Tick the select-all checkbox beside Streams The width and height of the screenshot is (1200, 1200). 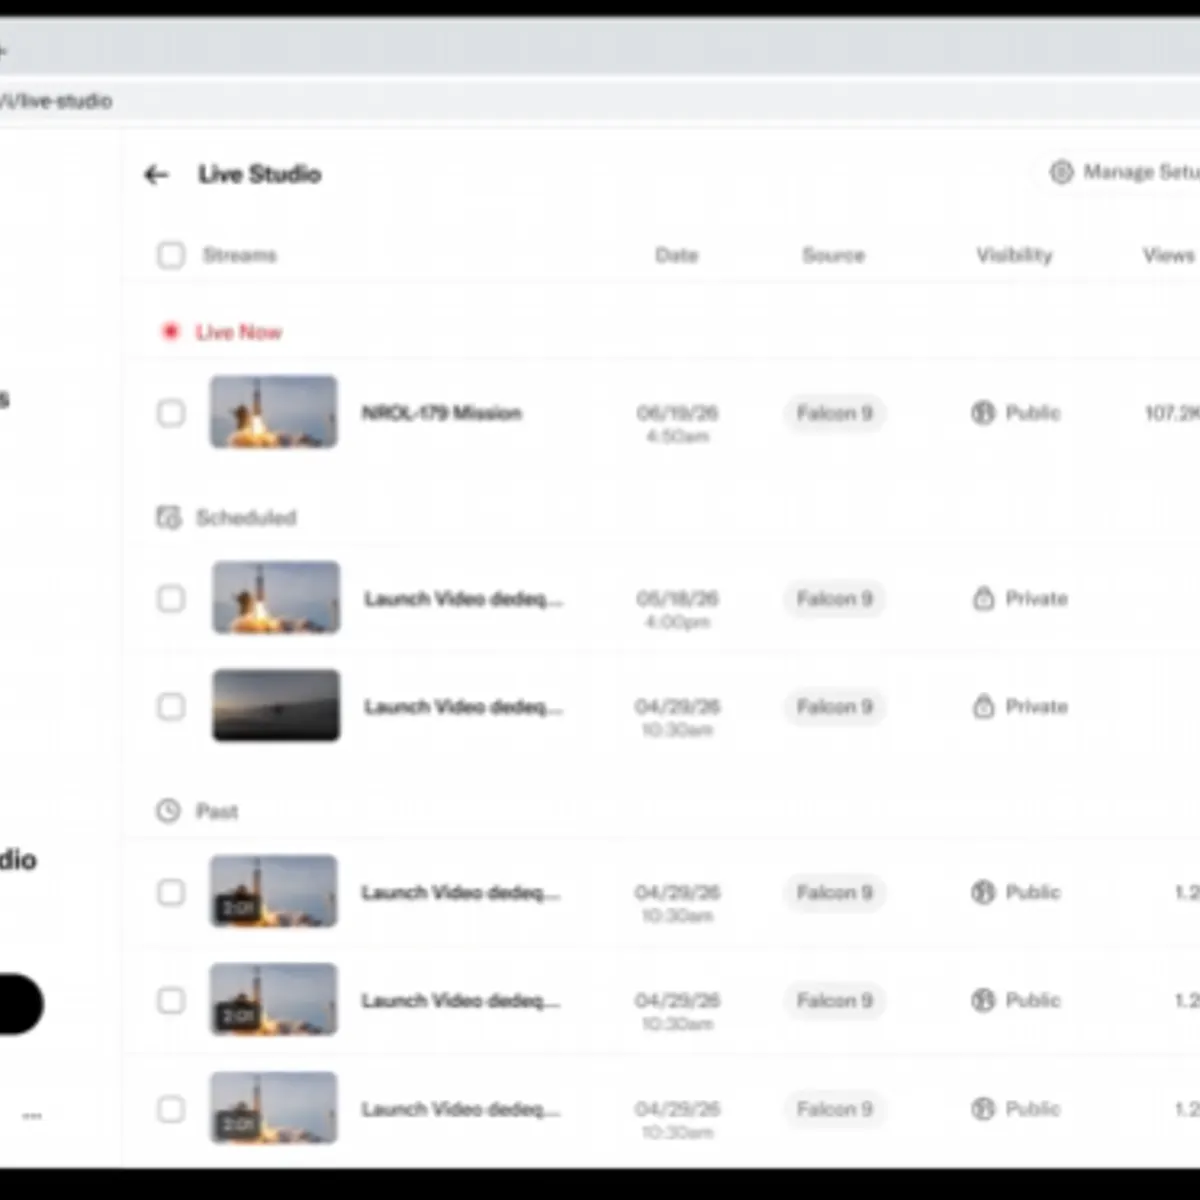[171, 255]
